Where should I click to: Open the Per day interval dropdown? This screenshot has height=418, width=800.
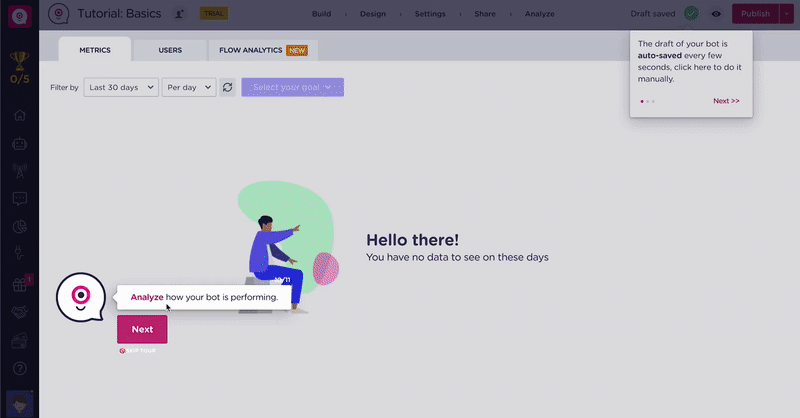(189, 88)
